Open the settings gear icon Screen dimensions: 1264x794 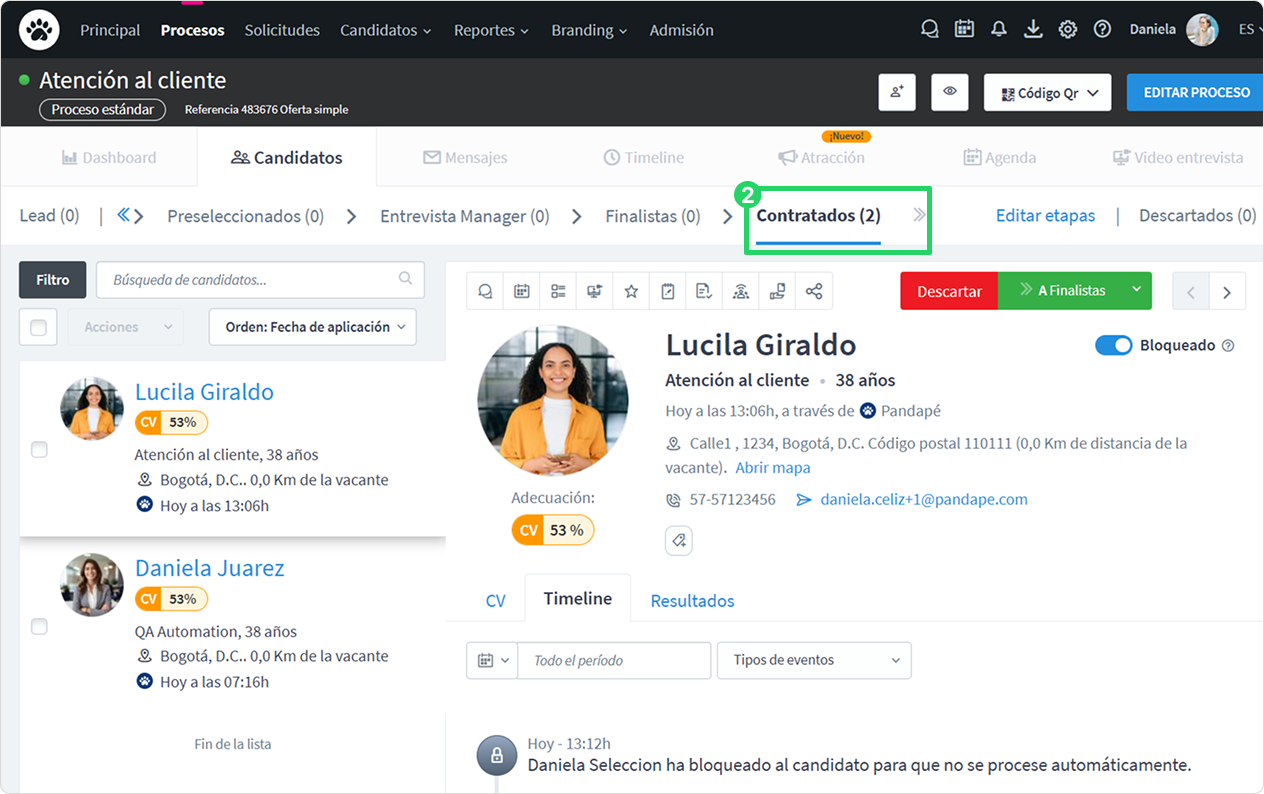click(x=1068, y=29)
